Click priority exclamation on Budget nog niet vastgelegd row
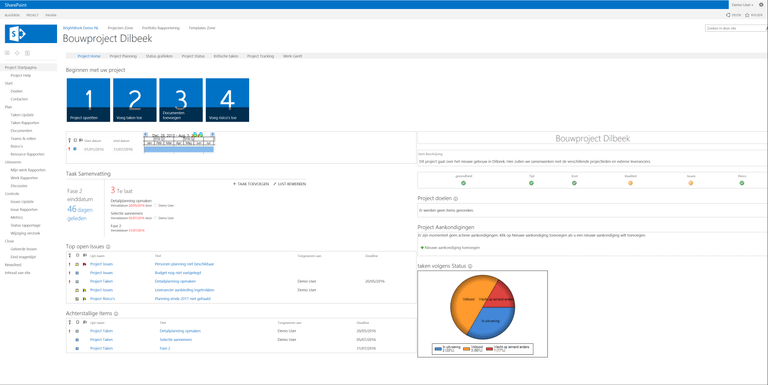Viewport: 768px width, 385px height. 69,273
